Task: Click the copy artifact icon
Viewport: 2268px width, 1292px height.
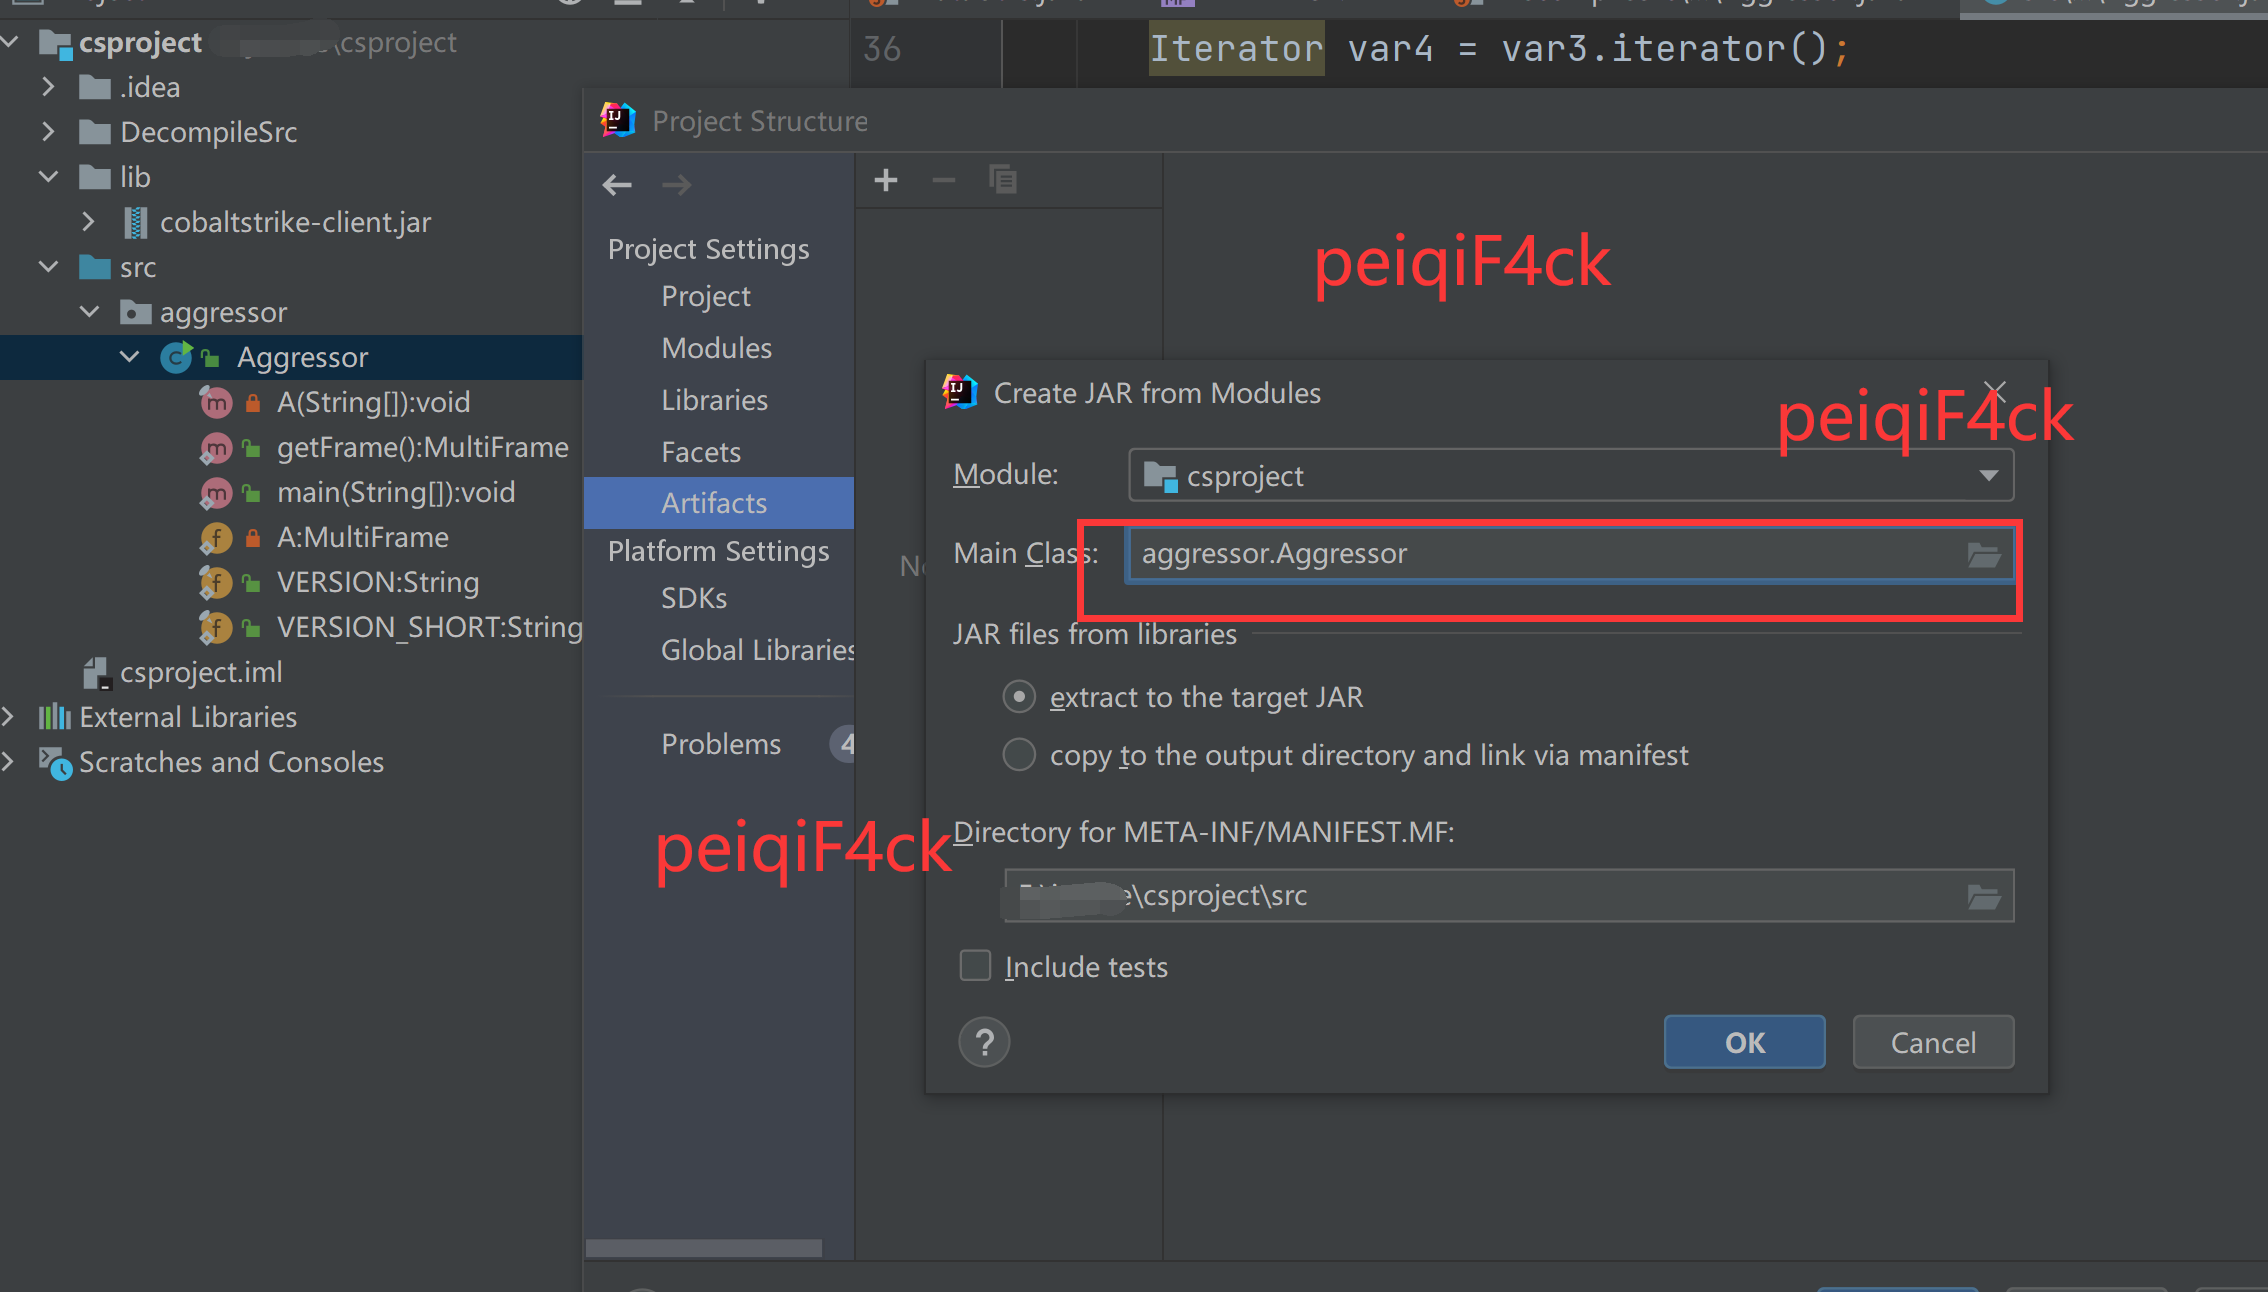Action: (1003, 180)
